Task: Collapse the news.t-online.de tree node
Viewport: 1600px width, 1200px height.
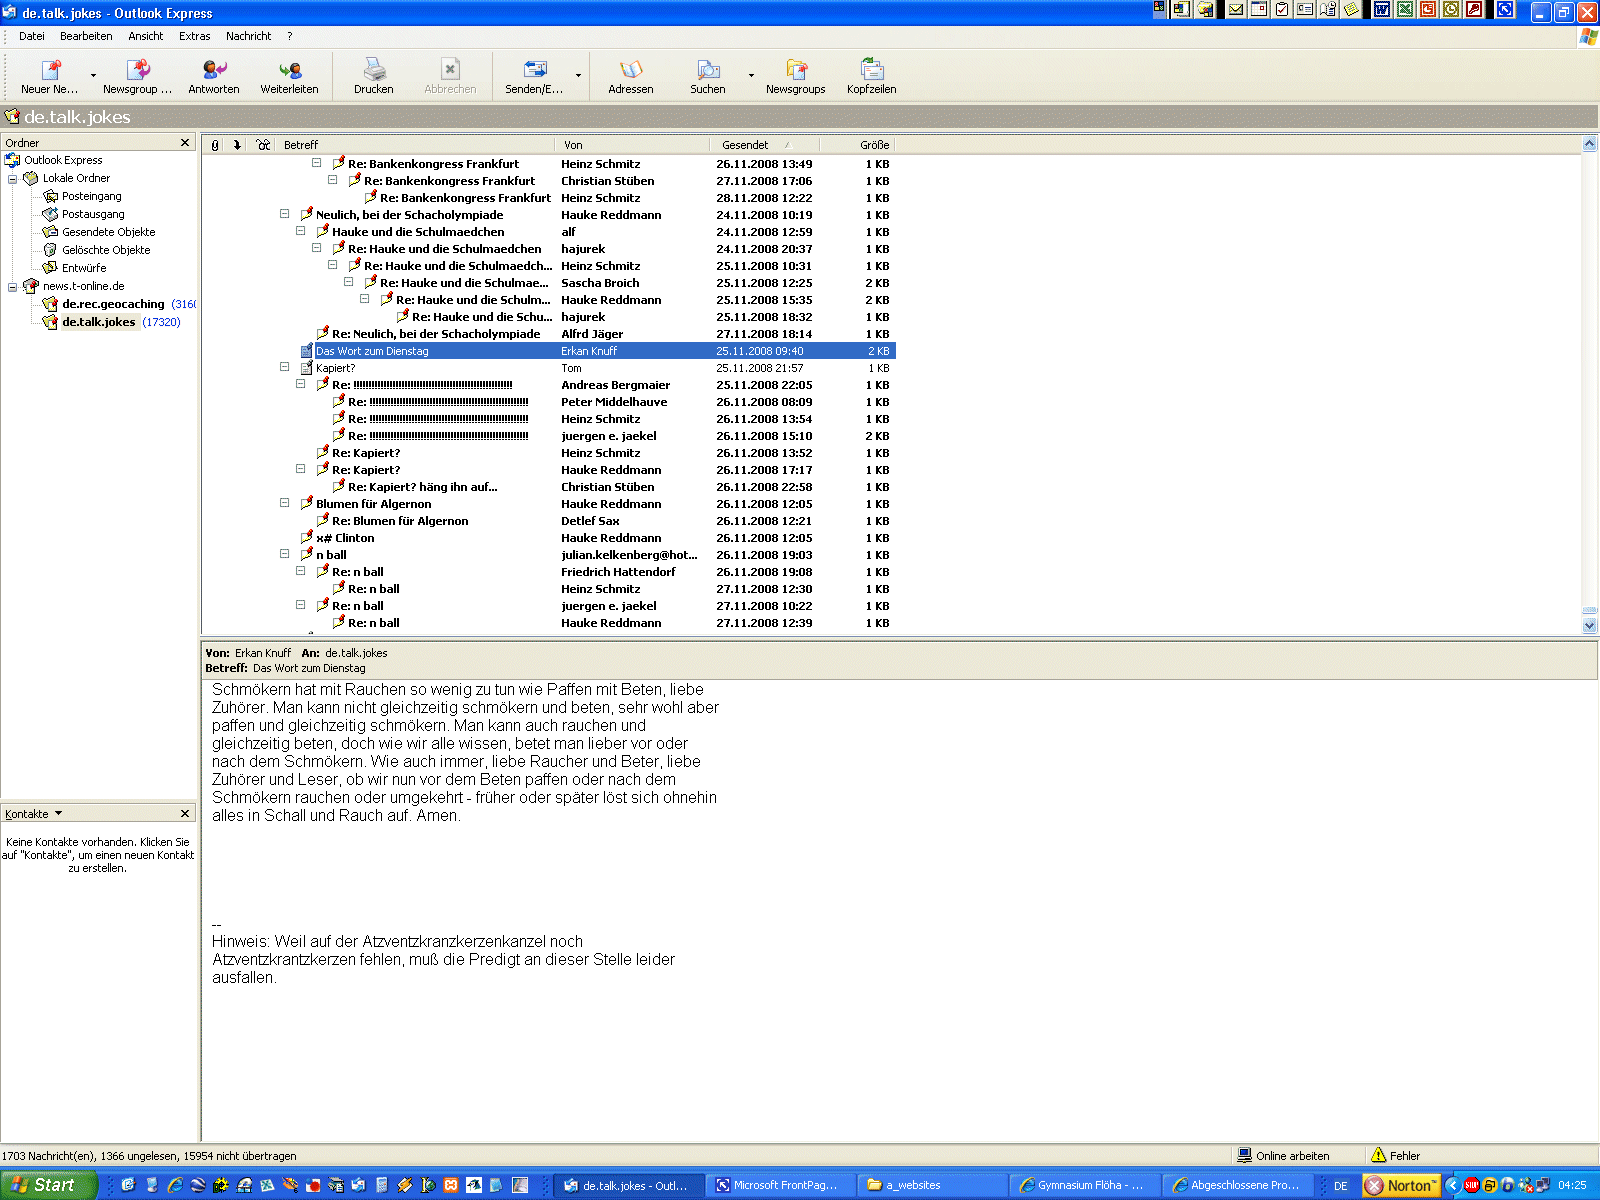Action: tap(13, 287)
